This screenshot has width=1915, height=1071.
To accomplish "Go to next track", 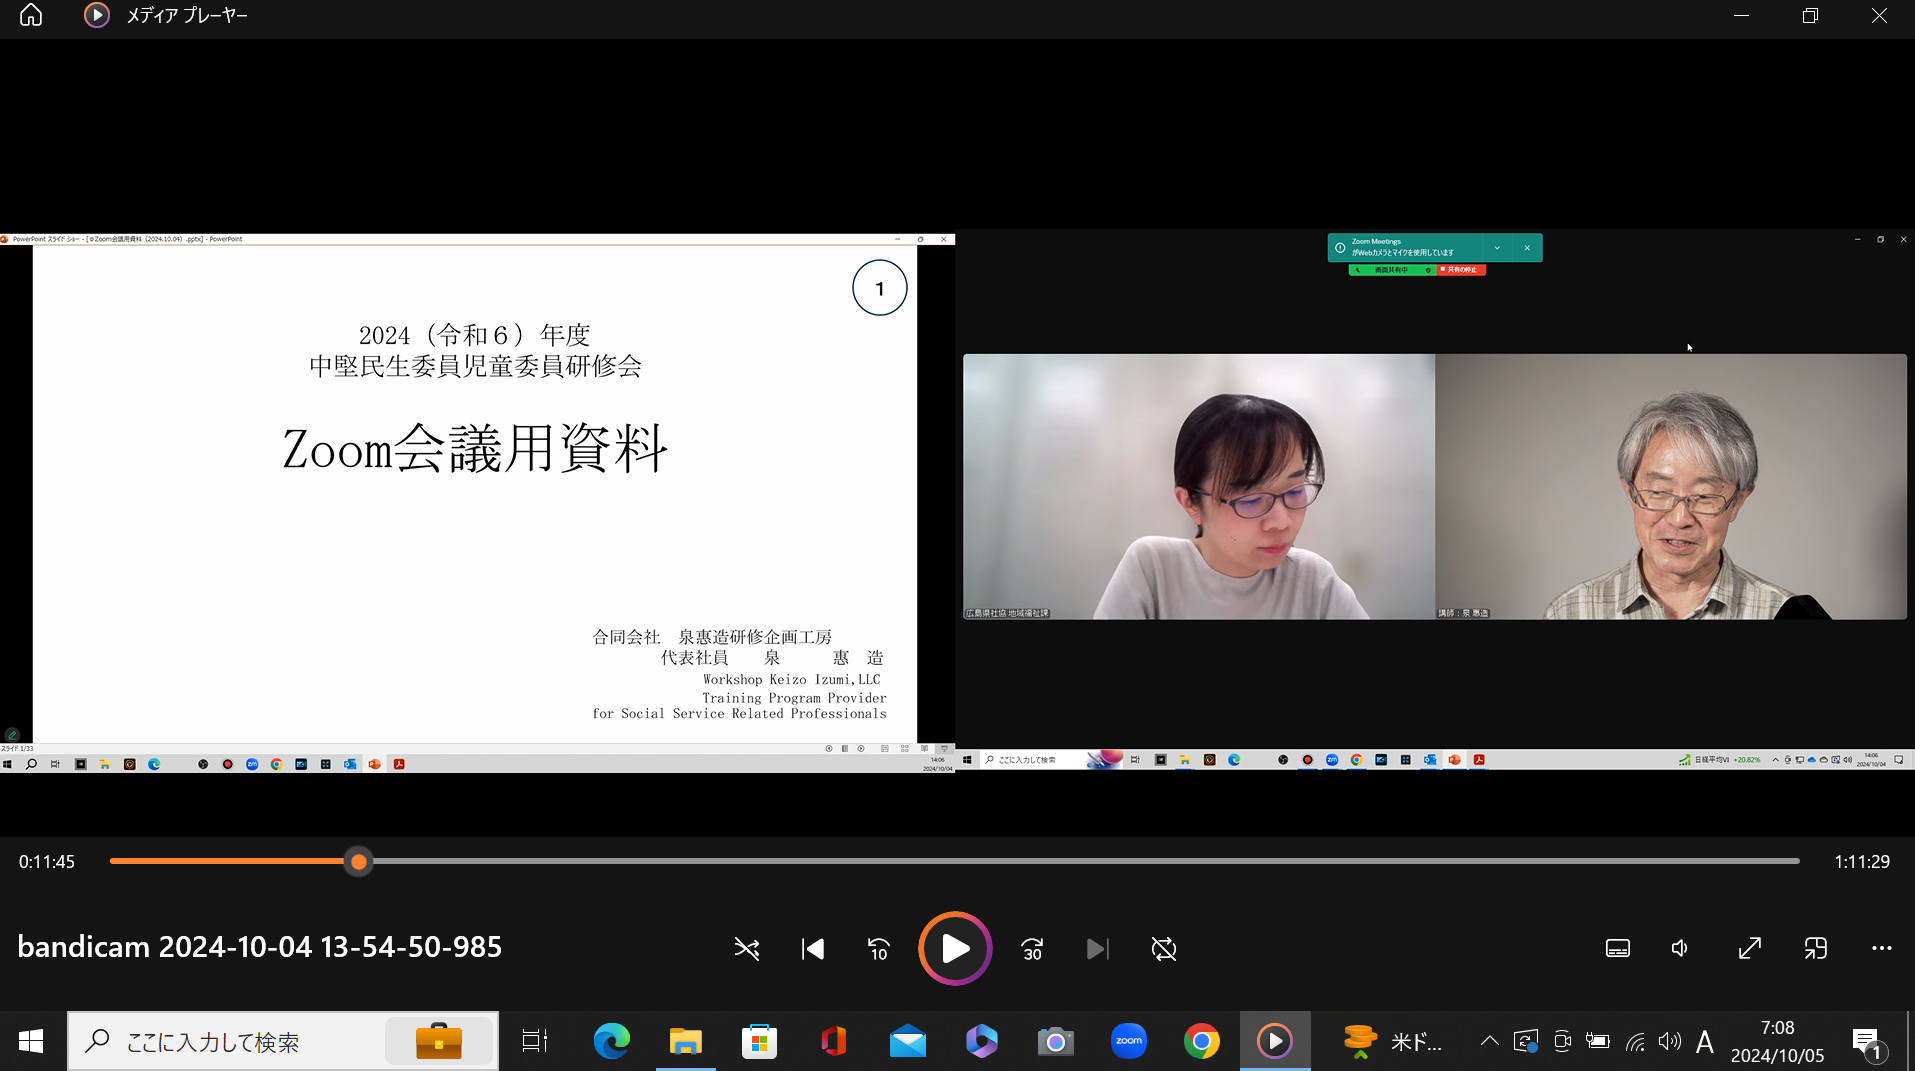I will tap(1097, 948).
